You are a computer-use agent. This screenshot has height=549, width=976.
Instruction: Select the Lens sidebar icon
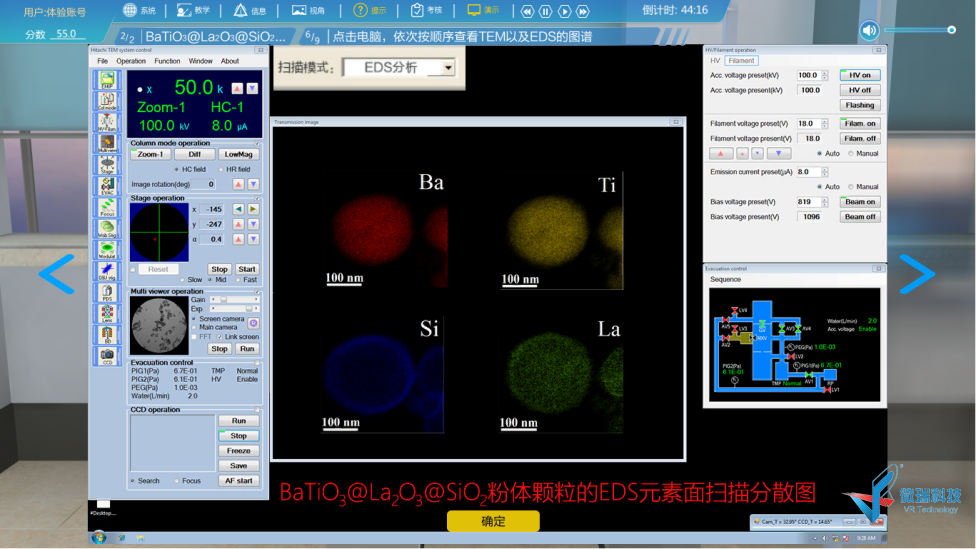[107, 313]
